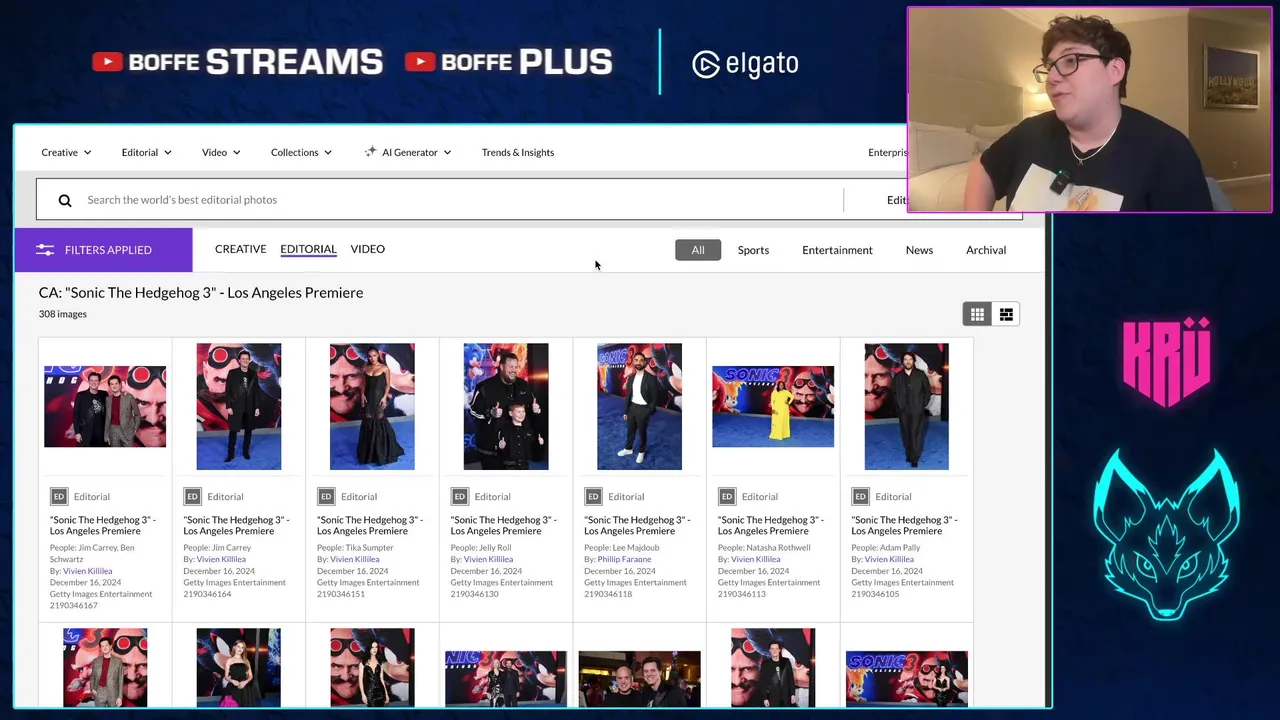
Task: Open Vivien Killilea link under Natasha Rothwell
Action: click(755, 559)
